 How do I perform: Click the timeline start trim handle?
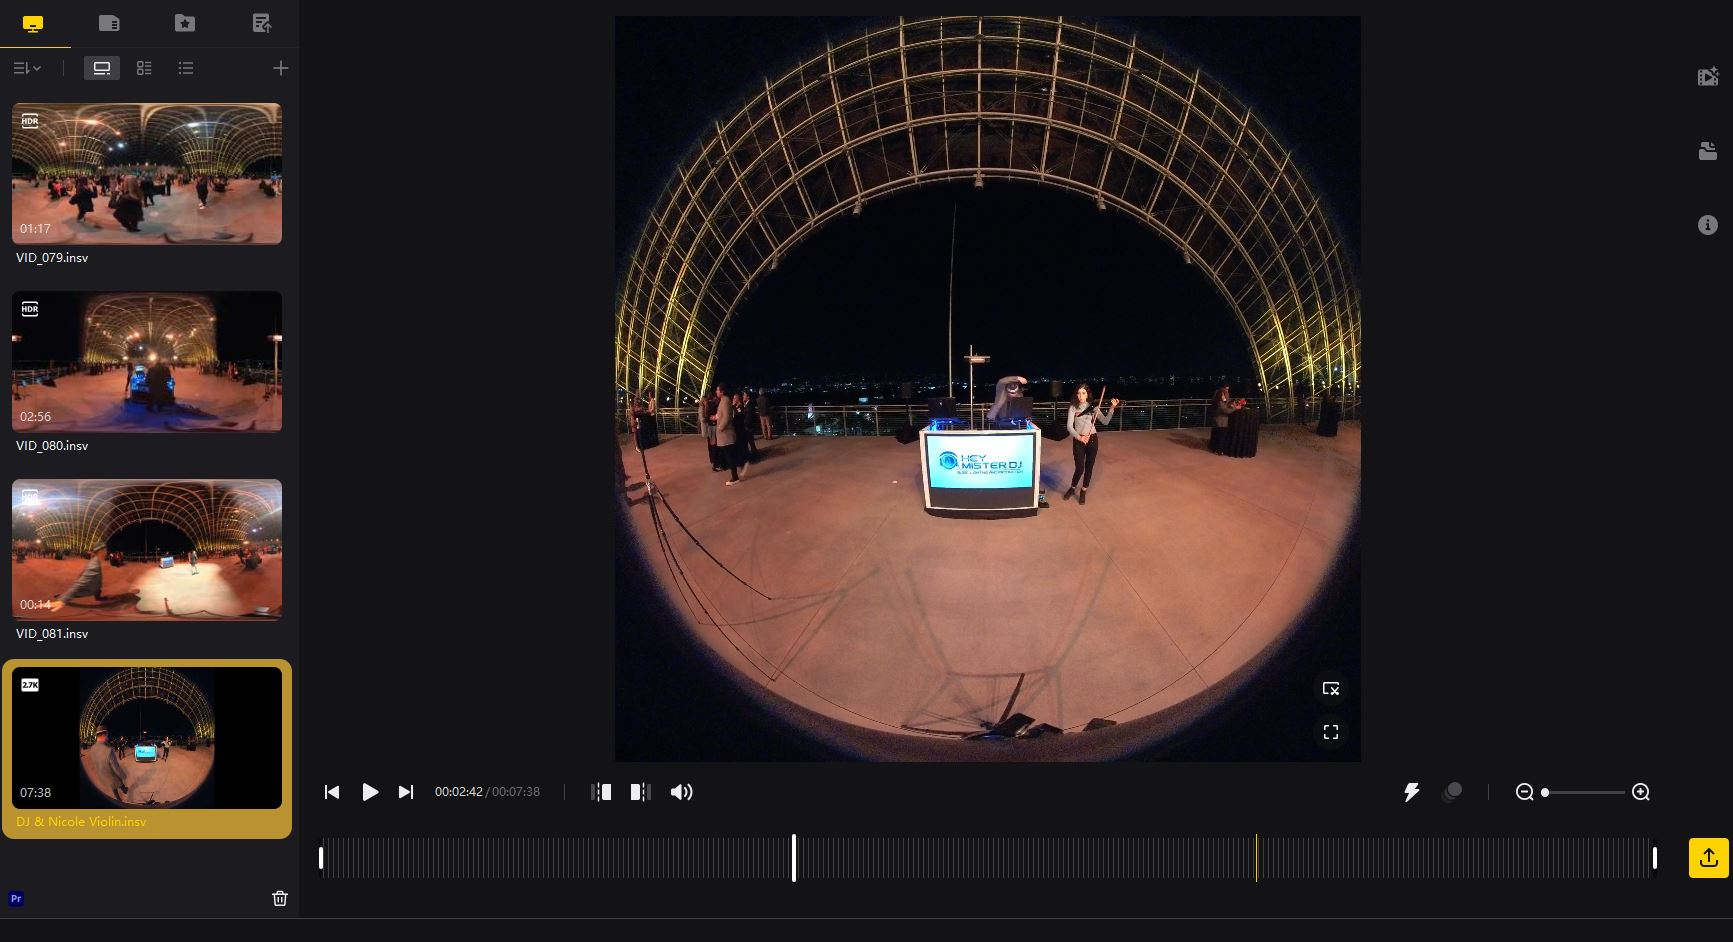(x=321, y=858)
